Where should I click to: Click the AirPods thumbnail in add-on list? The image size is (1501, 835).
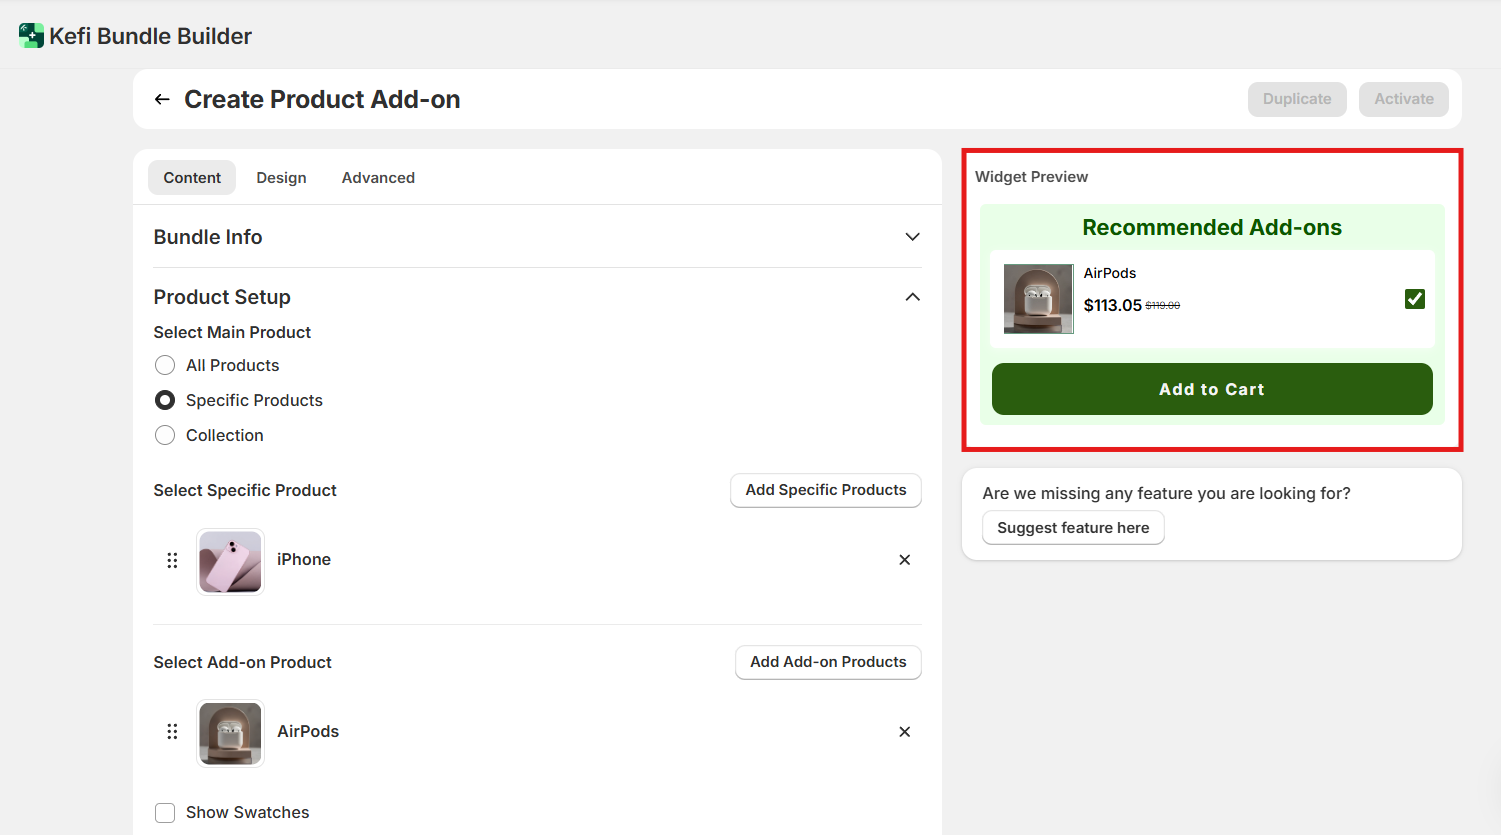230,733
